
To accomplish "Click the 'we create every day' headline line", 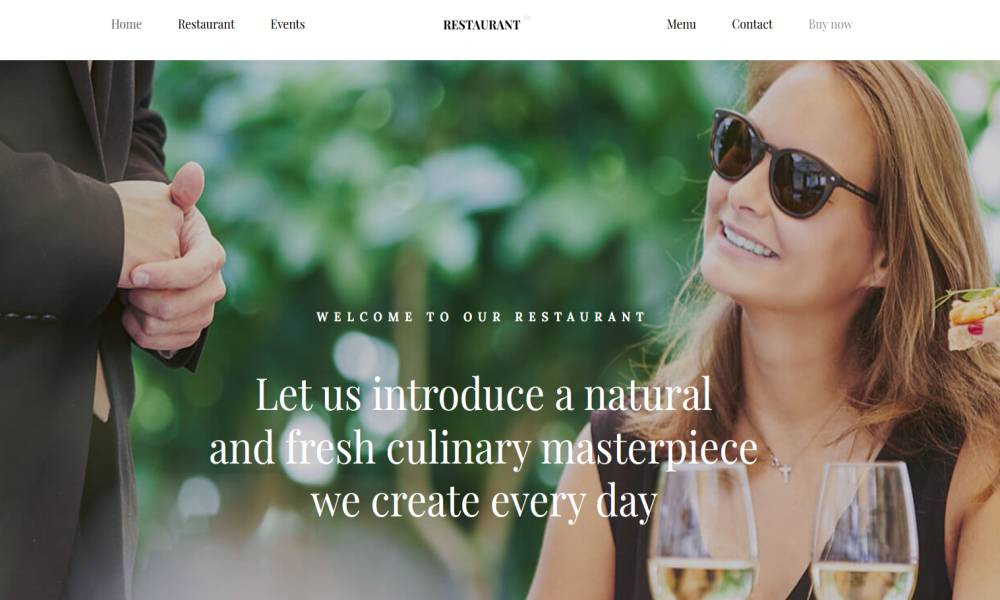I will click(x=484, y=502).
